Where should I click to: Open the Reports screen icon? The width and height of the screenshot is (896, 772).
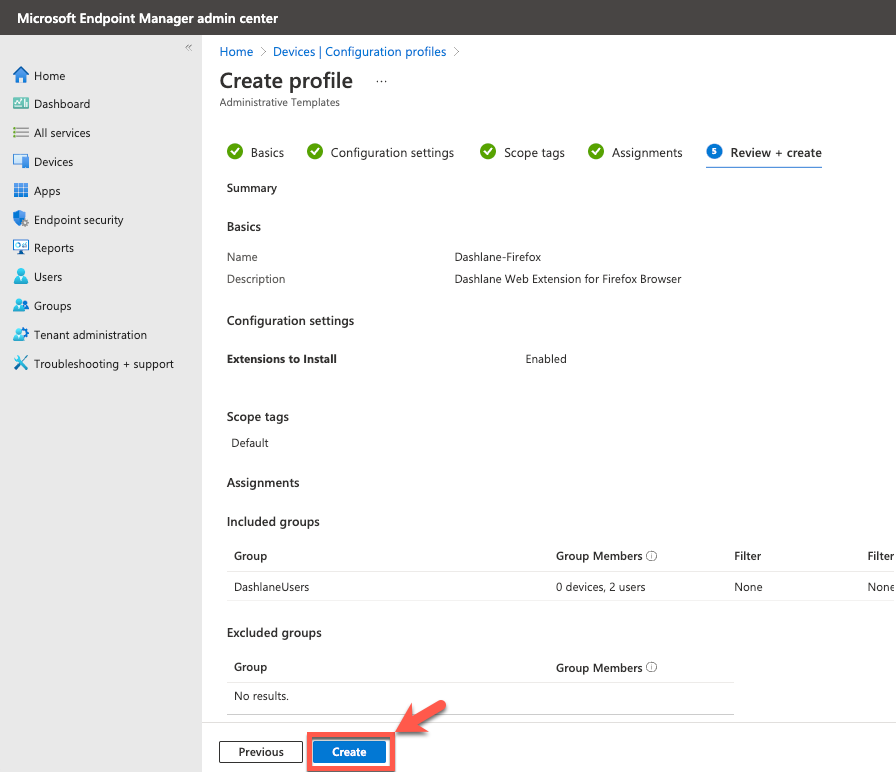(21, 247)
